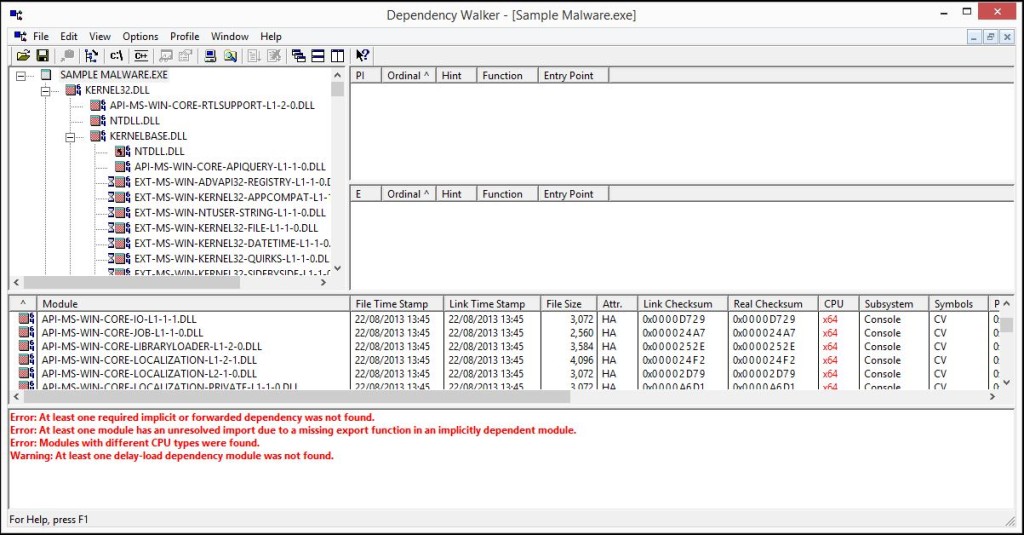Click the tree pane scroll up arrow
Image resolution: width=1024 pixels, height=535 pixels.
point(338,74)
